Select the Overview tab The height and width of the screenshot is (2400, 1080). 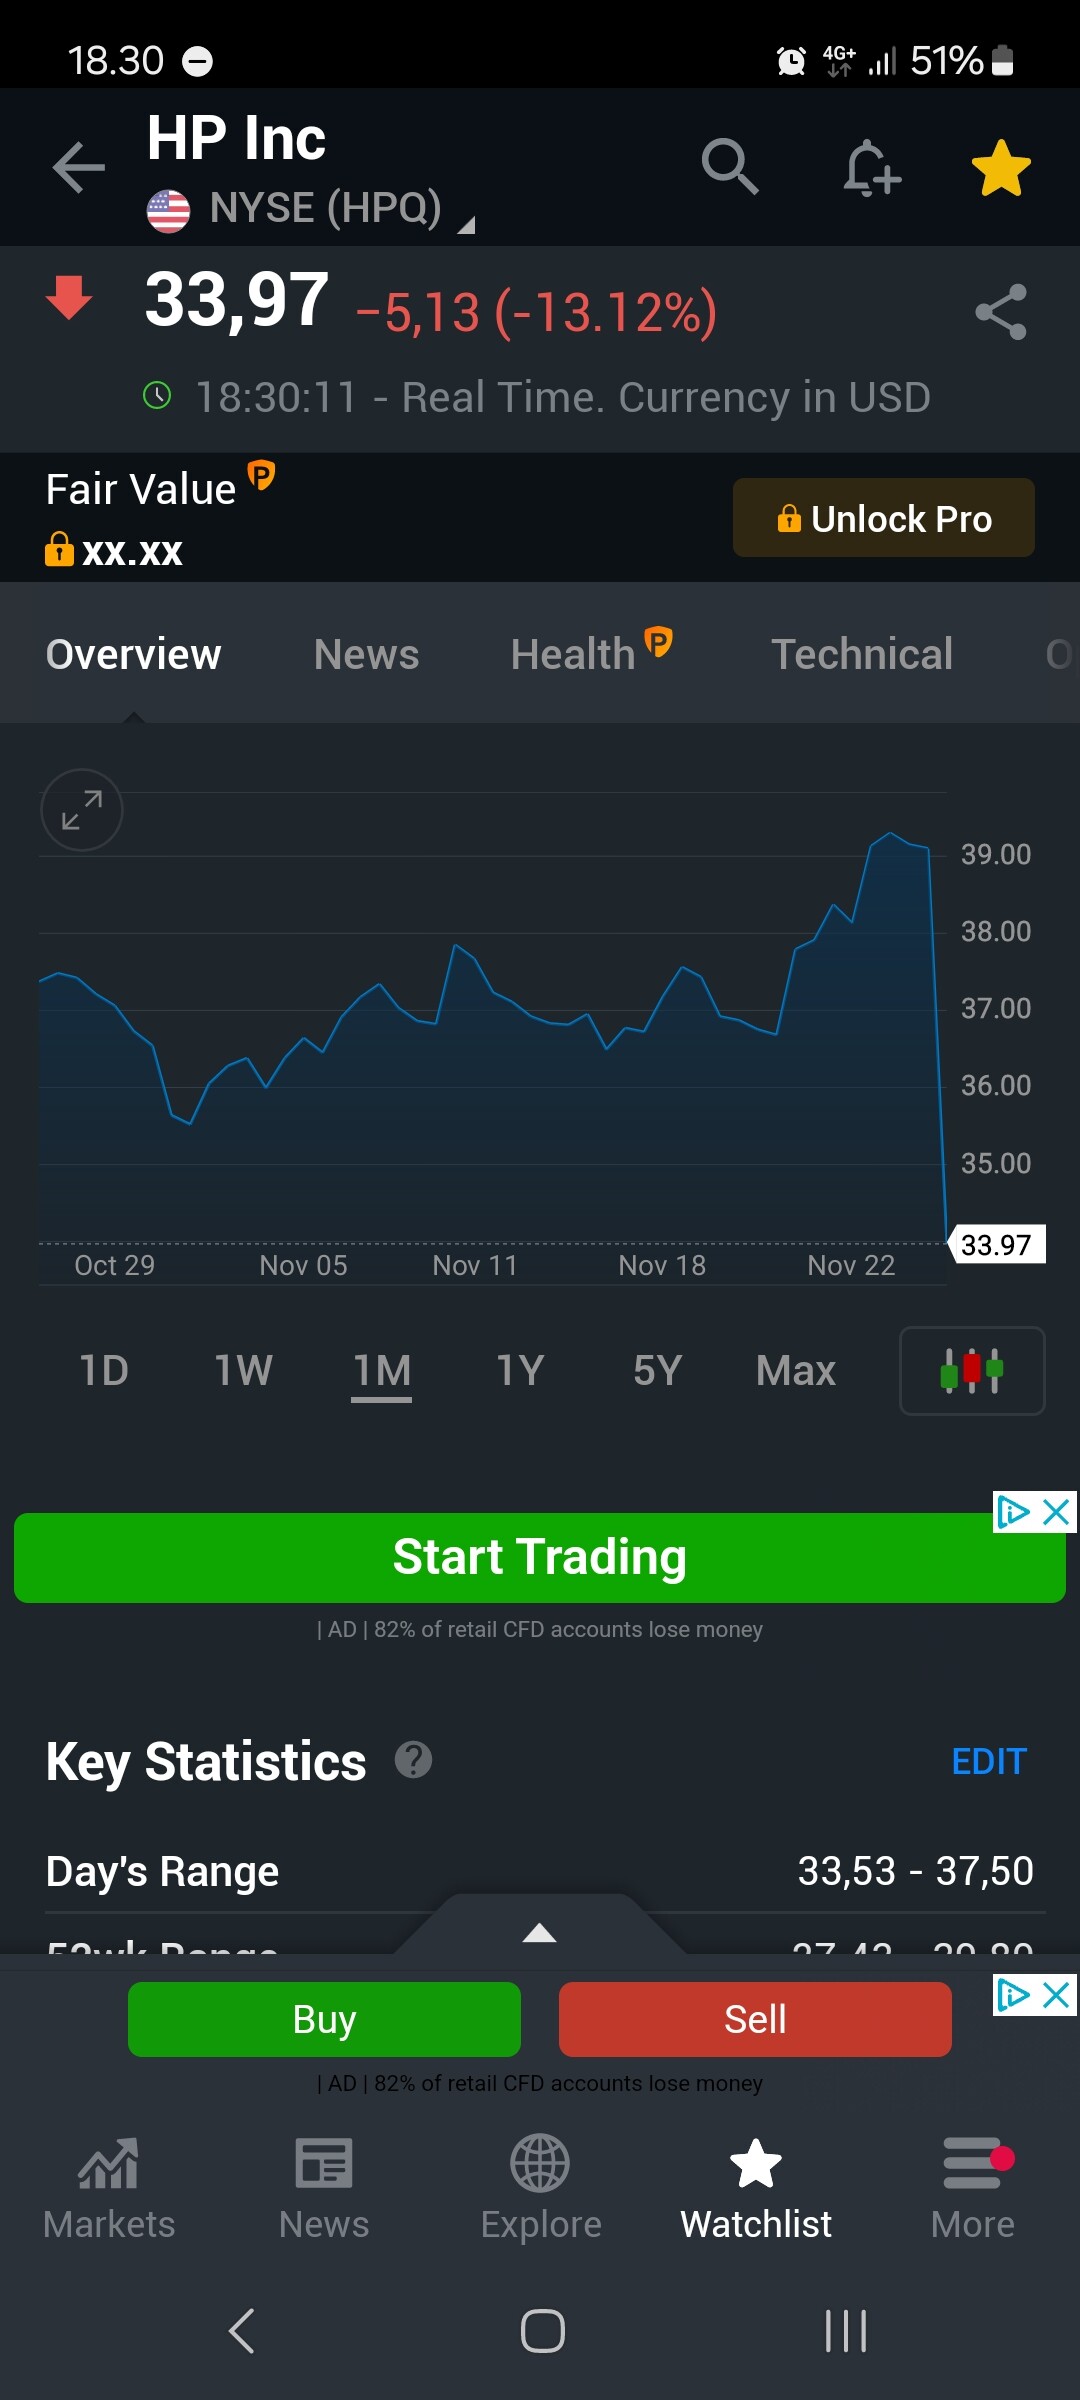click(133, 654)
